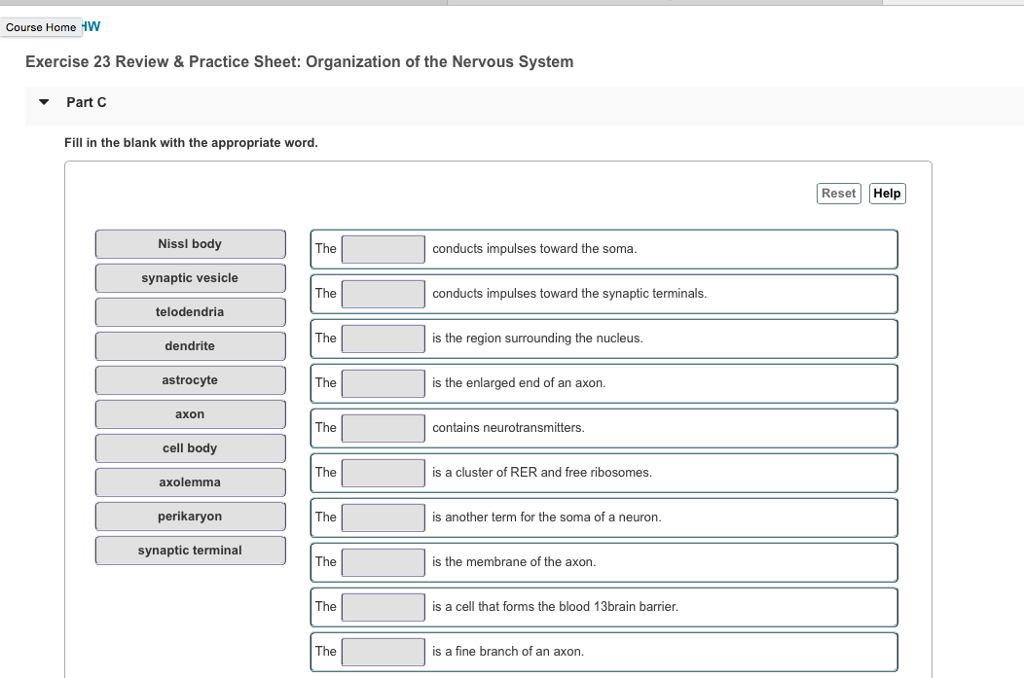
Task: Pick the synaptic terminal word tile
Action: 190,550
